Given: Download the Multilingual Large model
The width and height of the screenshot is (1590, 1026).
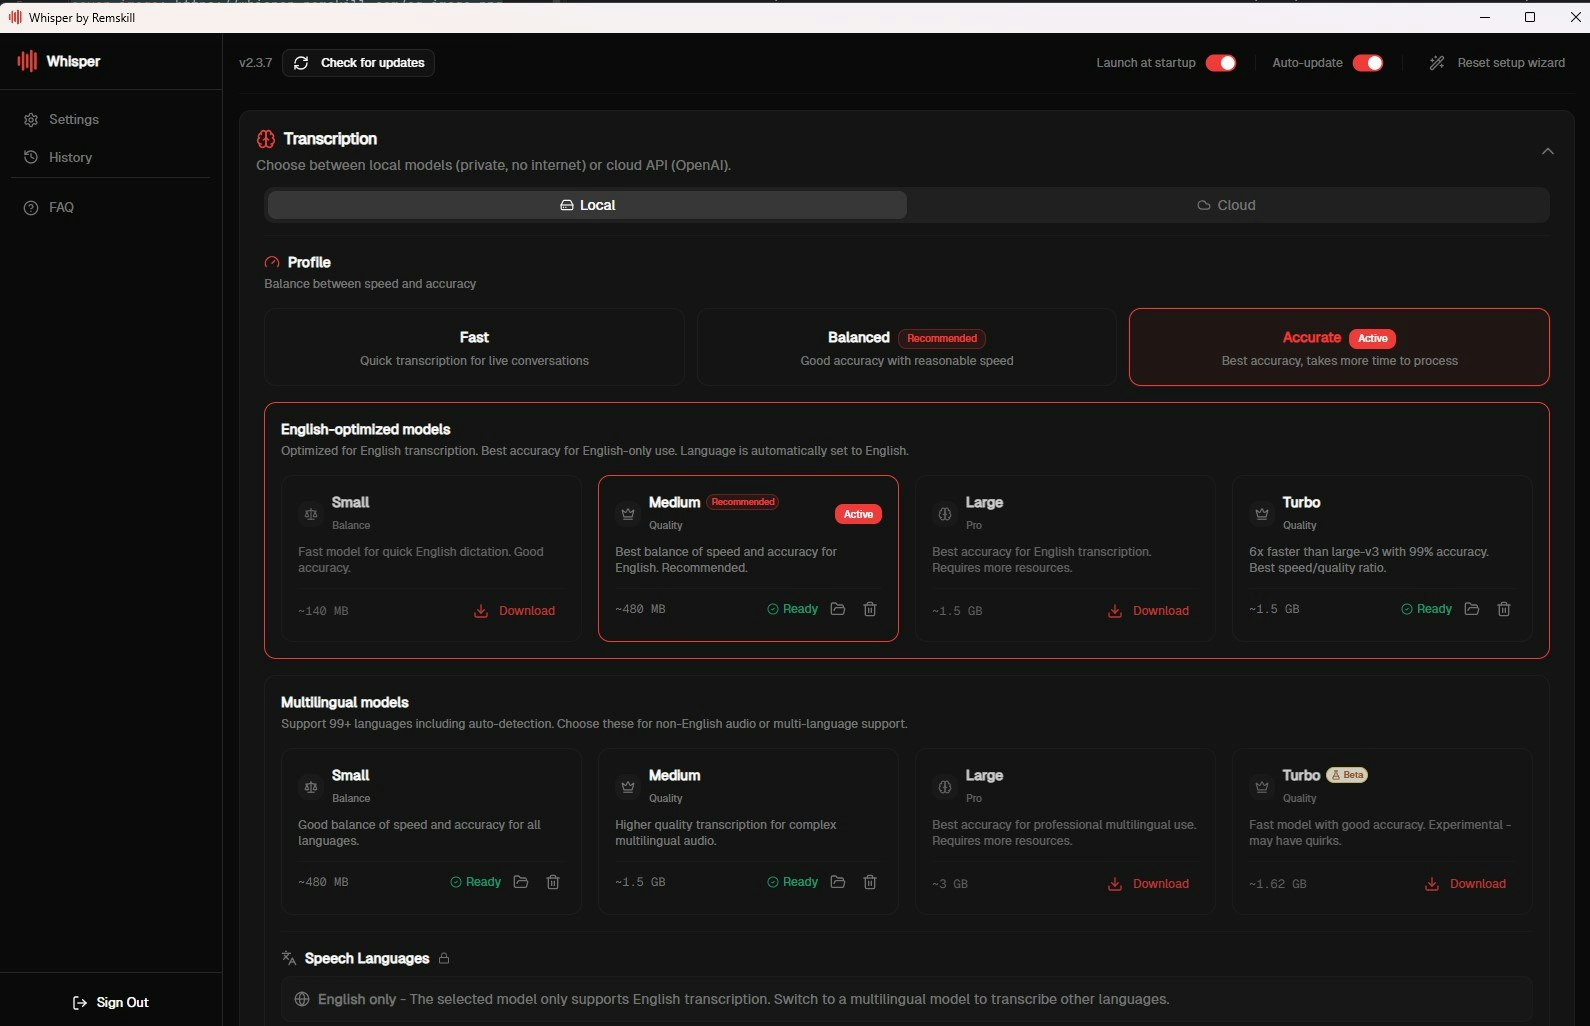Looking at the screenshot, I should pyautogui.click(x=1148, y=884).
